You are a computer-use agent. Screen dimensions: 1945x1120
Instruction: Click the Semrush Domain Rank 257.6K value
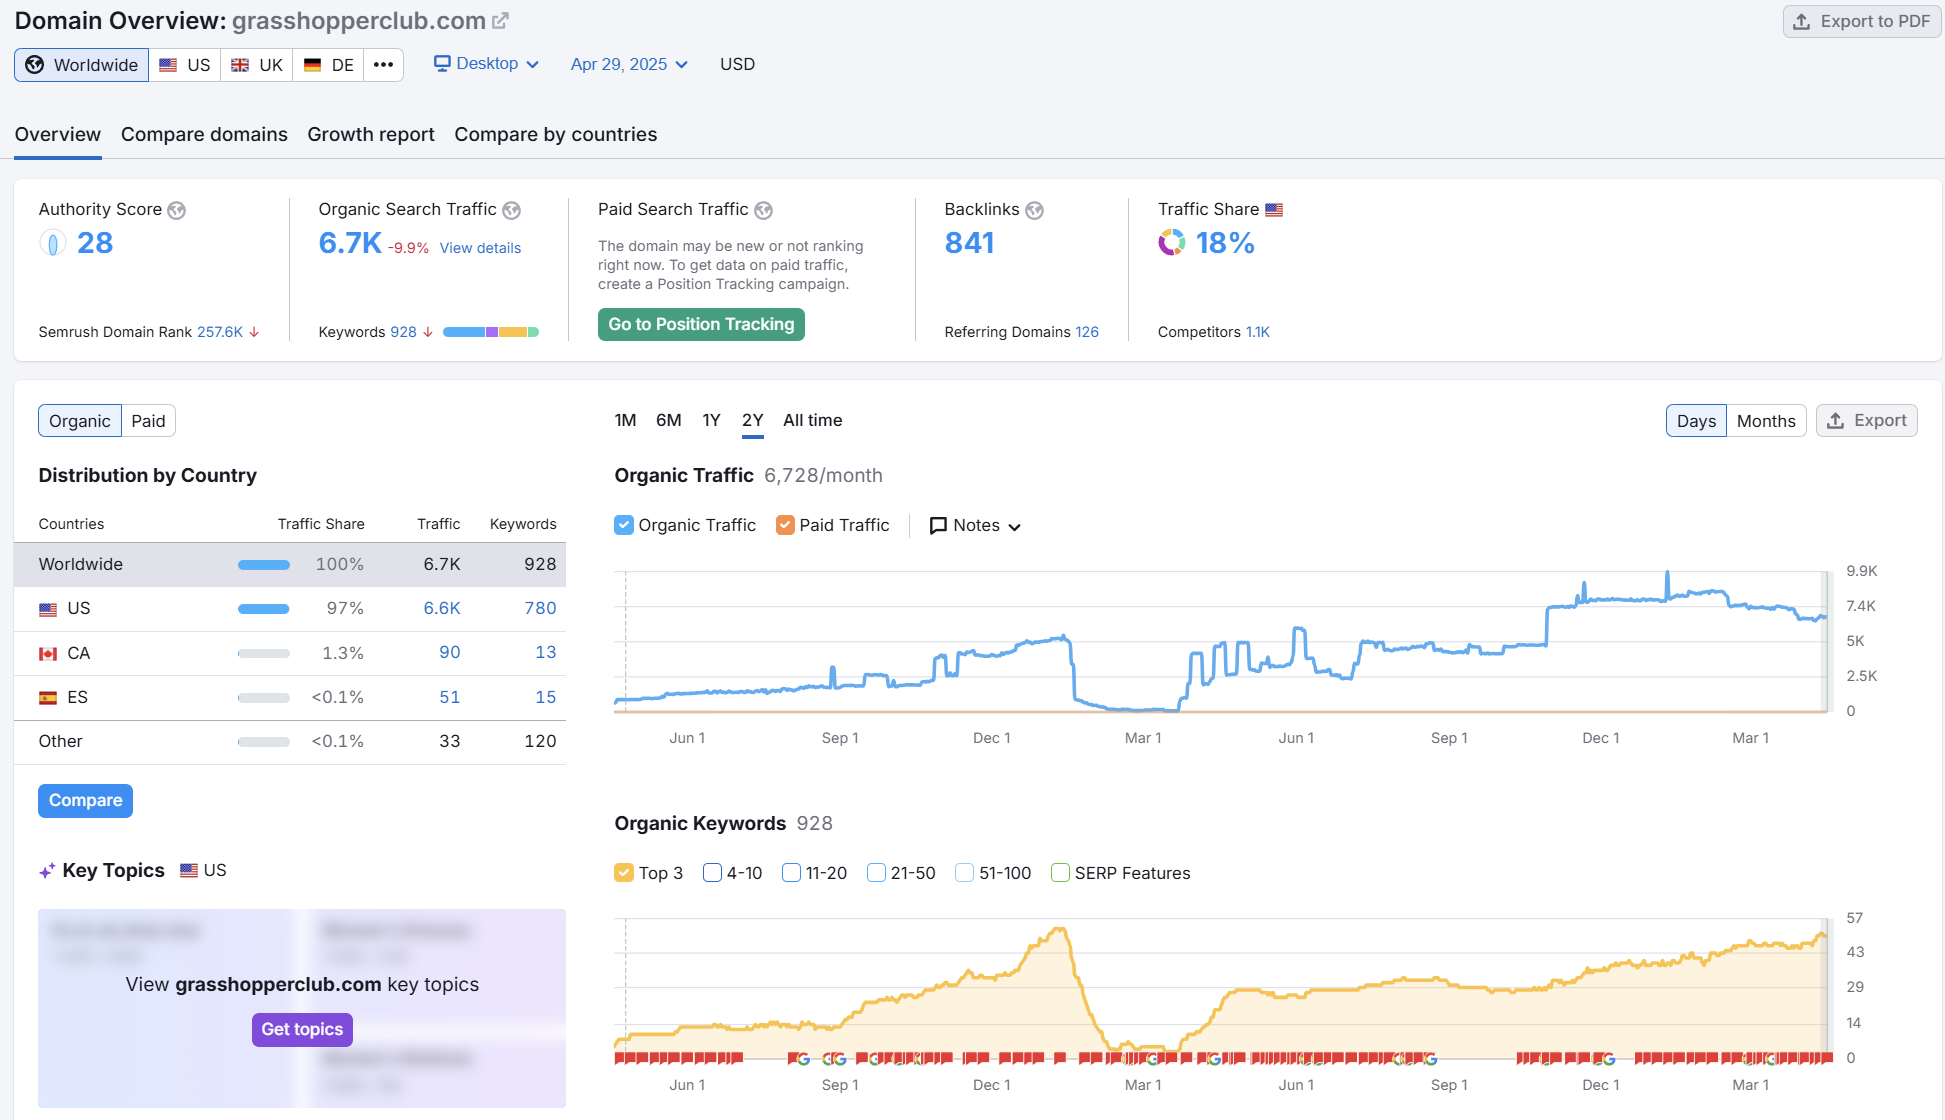coord(220,332)
